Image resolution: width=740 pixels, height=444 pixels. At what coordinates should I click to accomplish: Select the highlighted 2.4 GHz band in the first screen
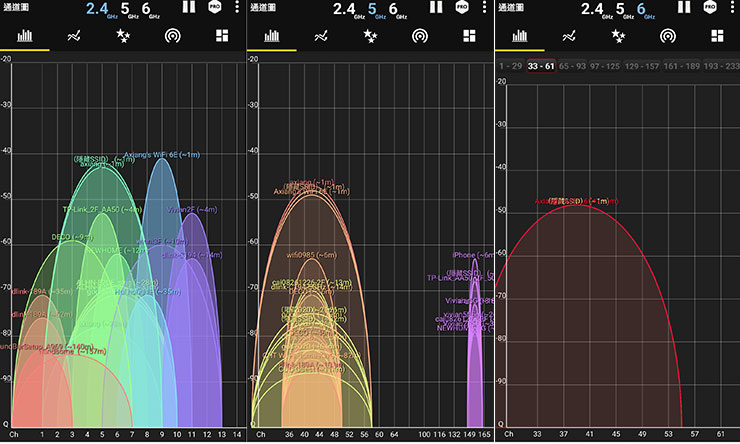coord(101,9)
